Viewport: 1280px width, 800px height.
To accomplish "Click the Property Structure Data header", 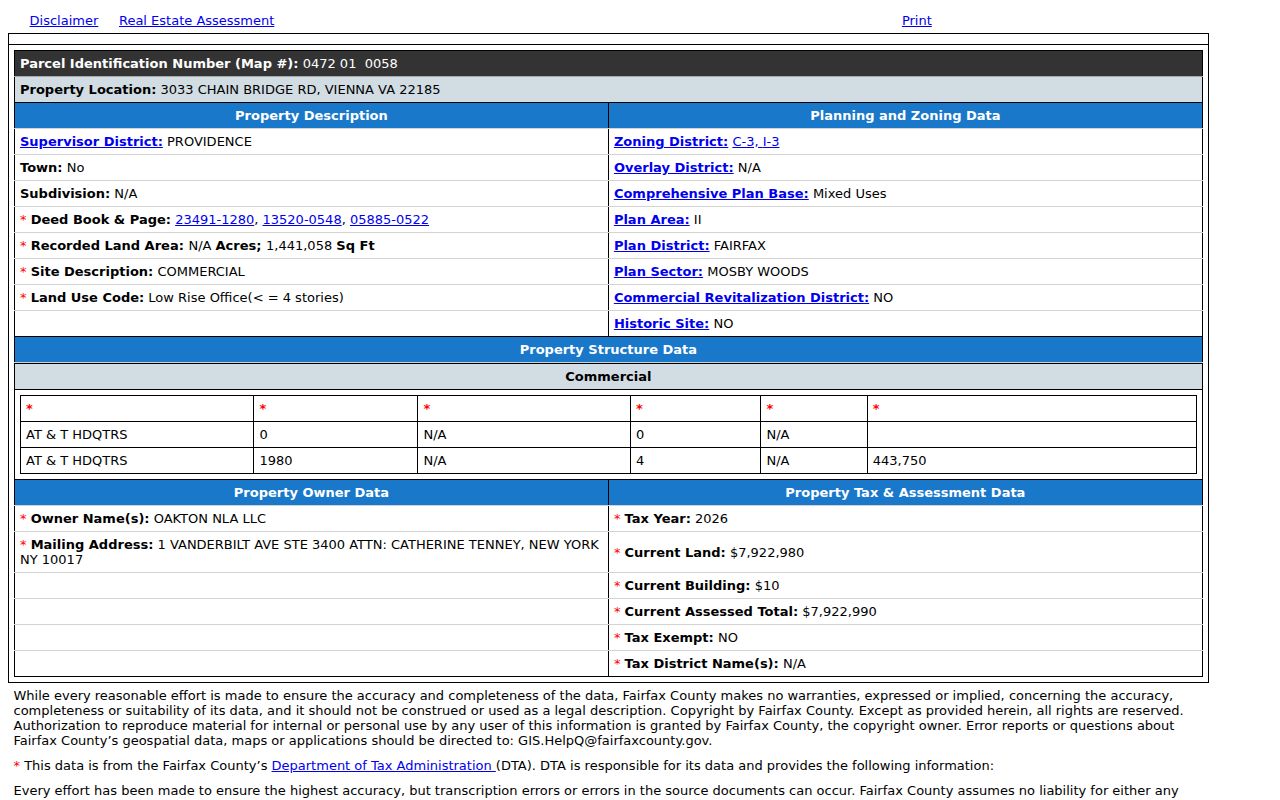I will tap(608, 349).
